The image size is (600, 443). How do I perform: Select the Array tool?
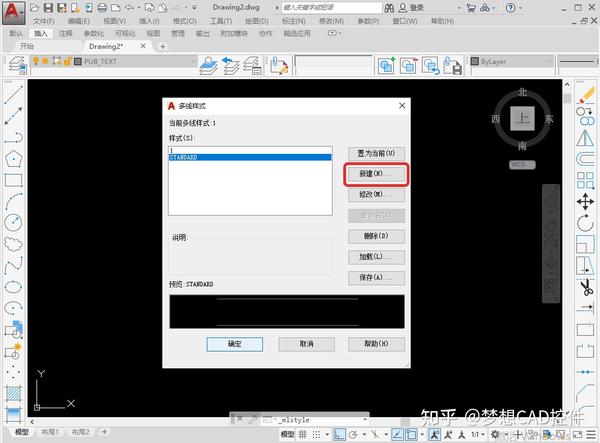coord(585,180)
